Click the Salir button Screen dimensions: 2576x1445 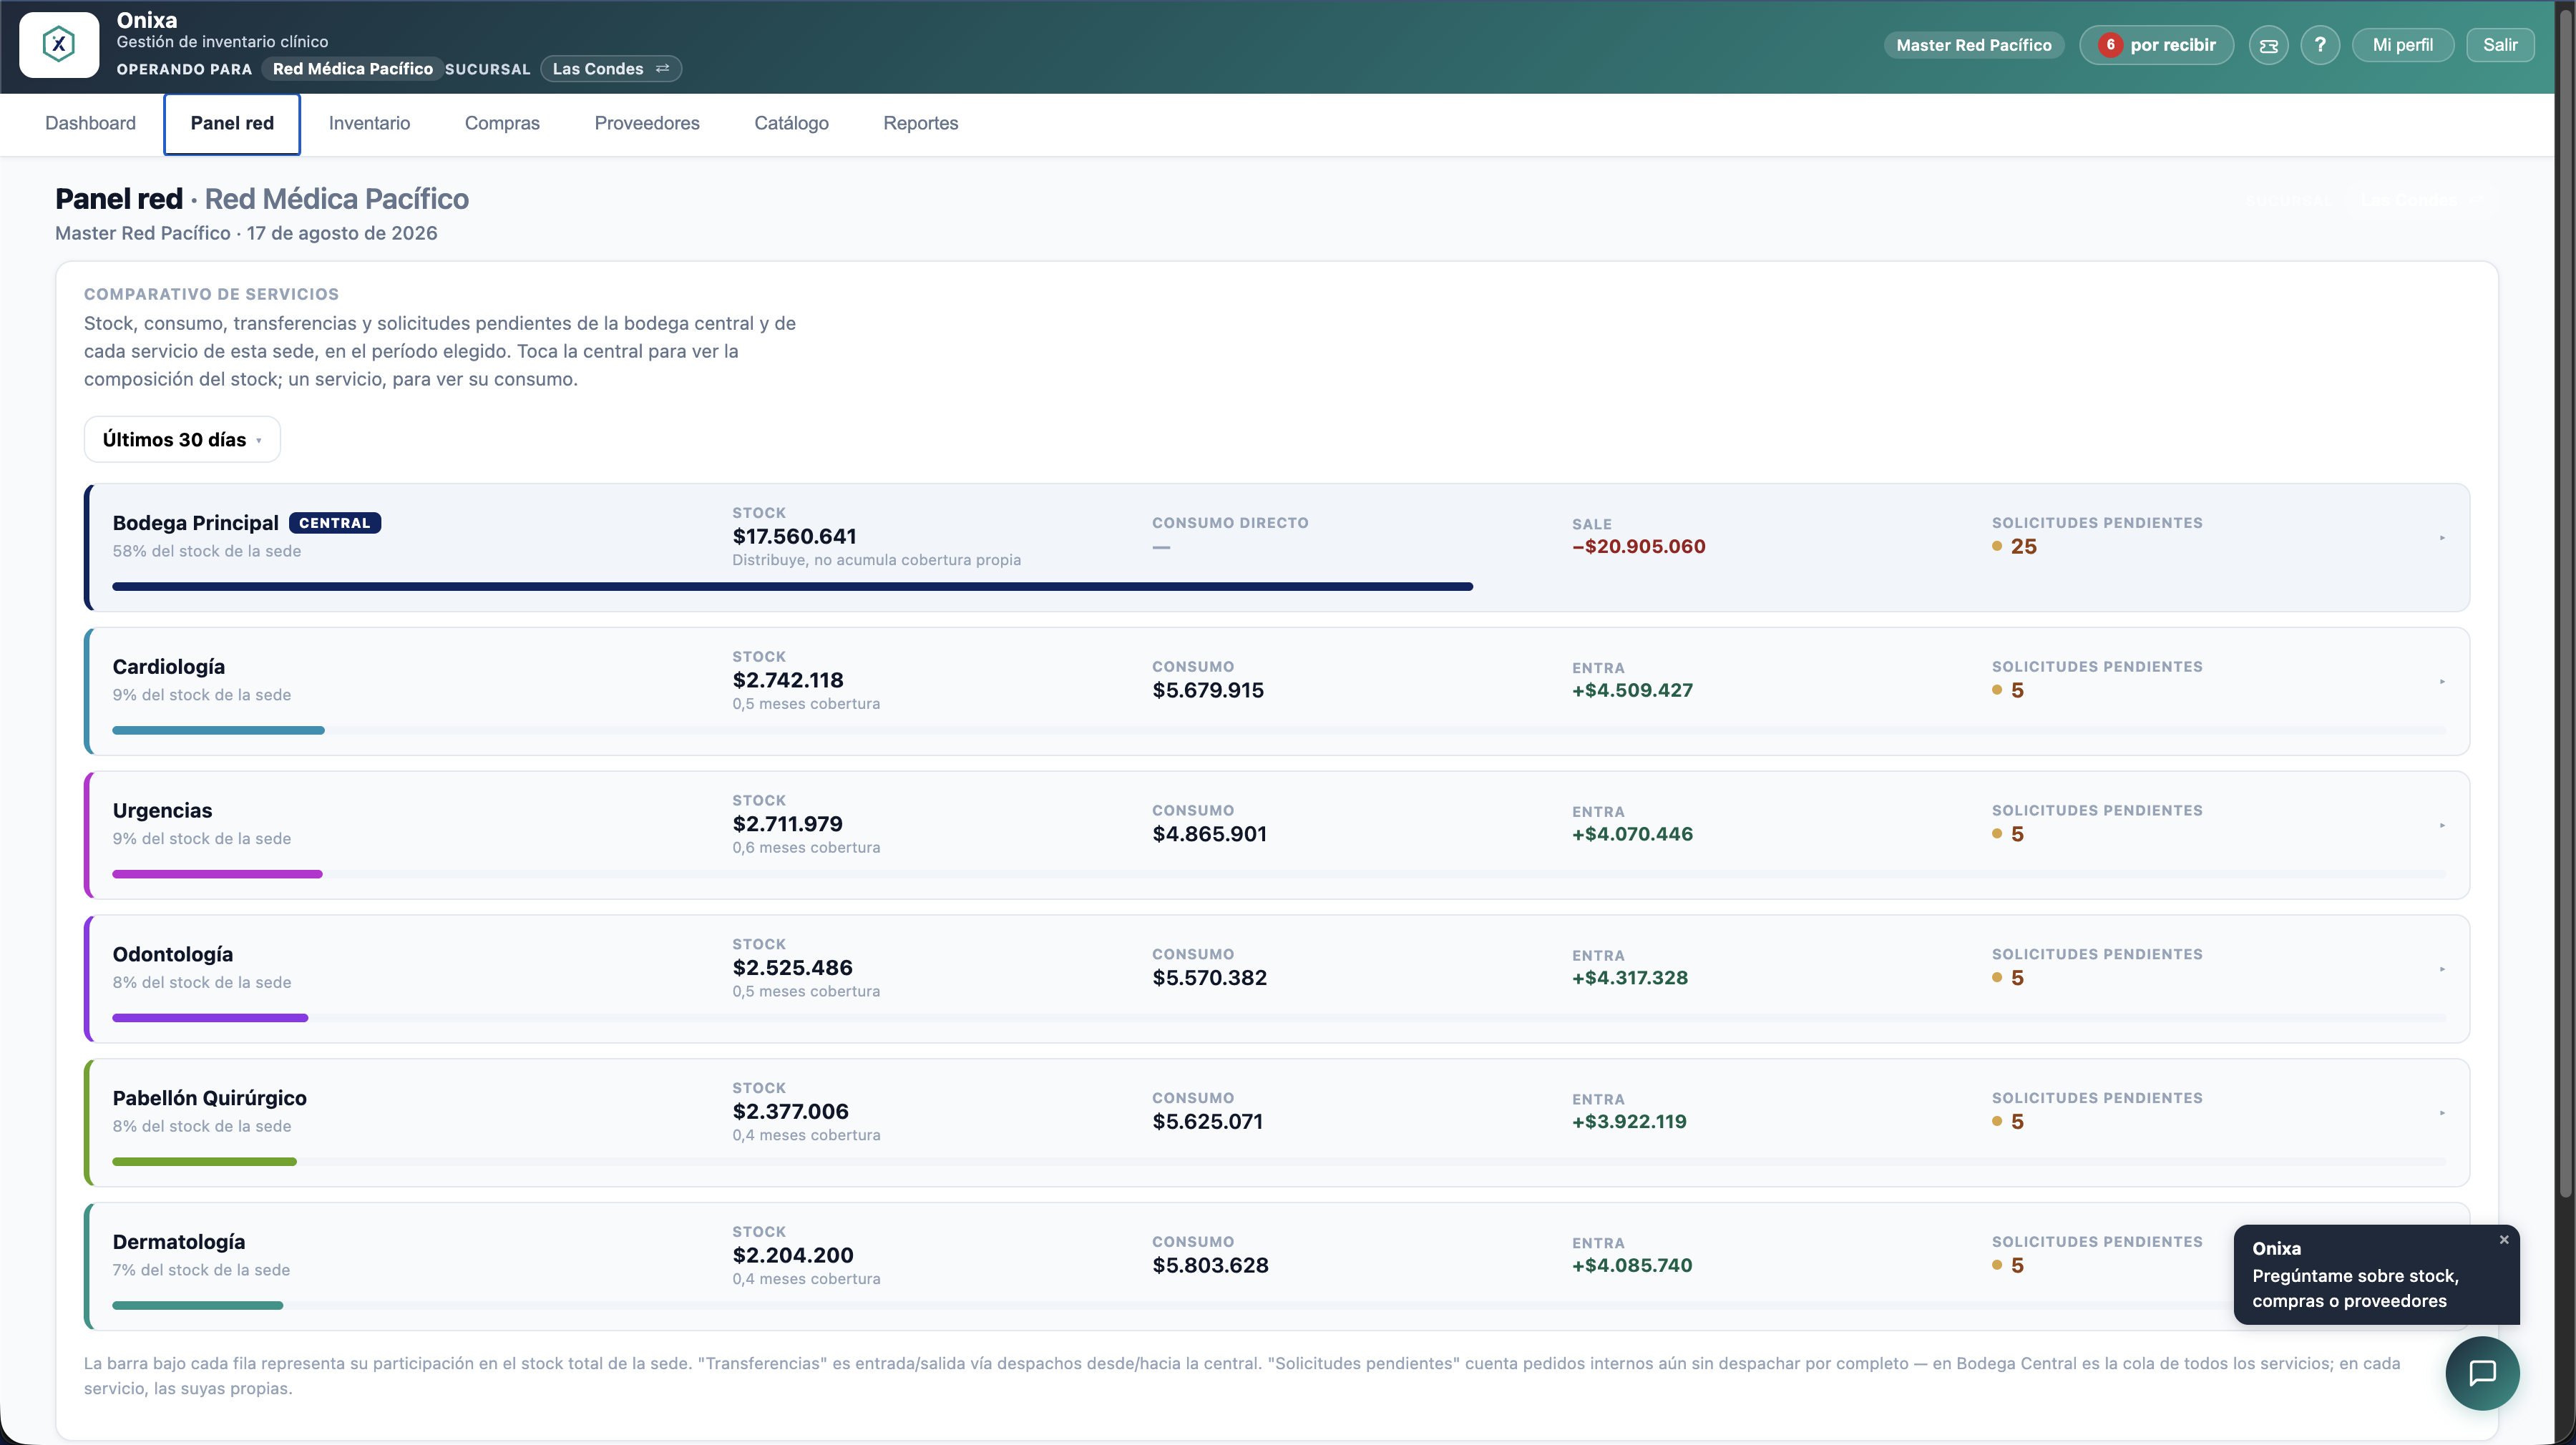click(2500, 45)
